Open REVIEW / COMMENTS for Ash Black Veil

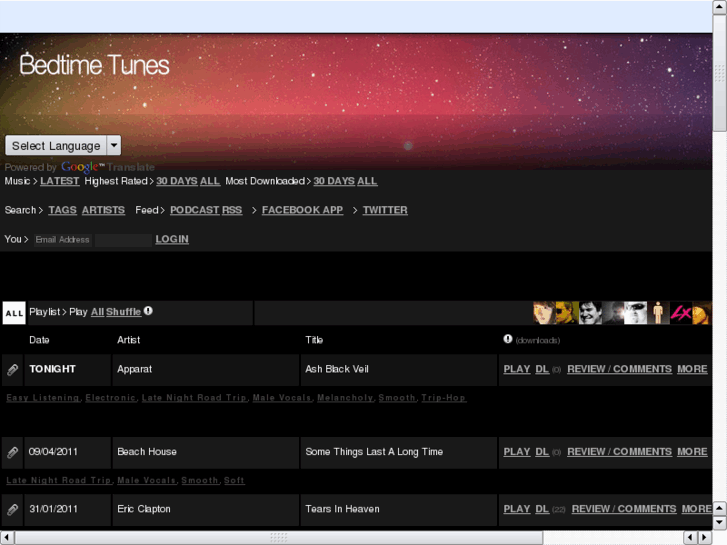click(x=619, y=369)
